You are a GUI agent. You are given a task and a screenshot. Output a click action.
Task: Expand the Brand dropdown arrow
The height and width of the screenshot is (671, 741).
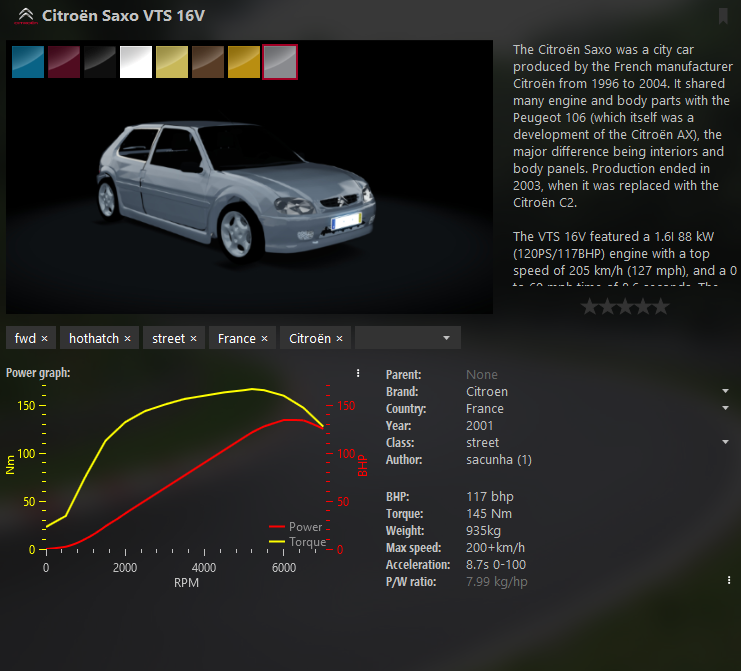[x=725, y=391]
